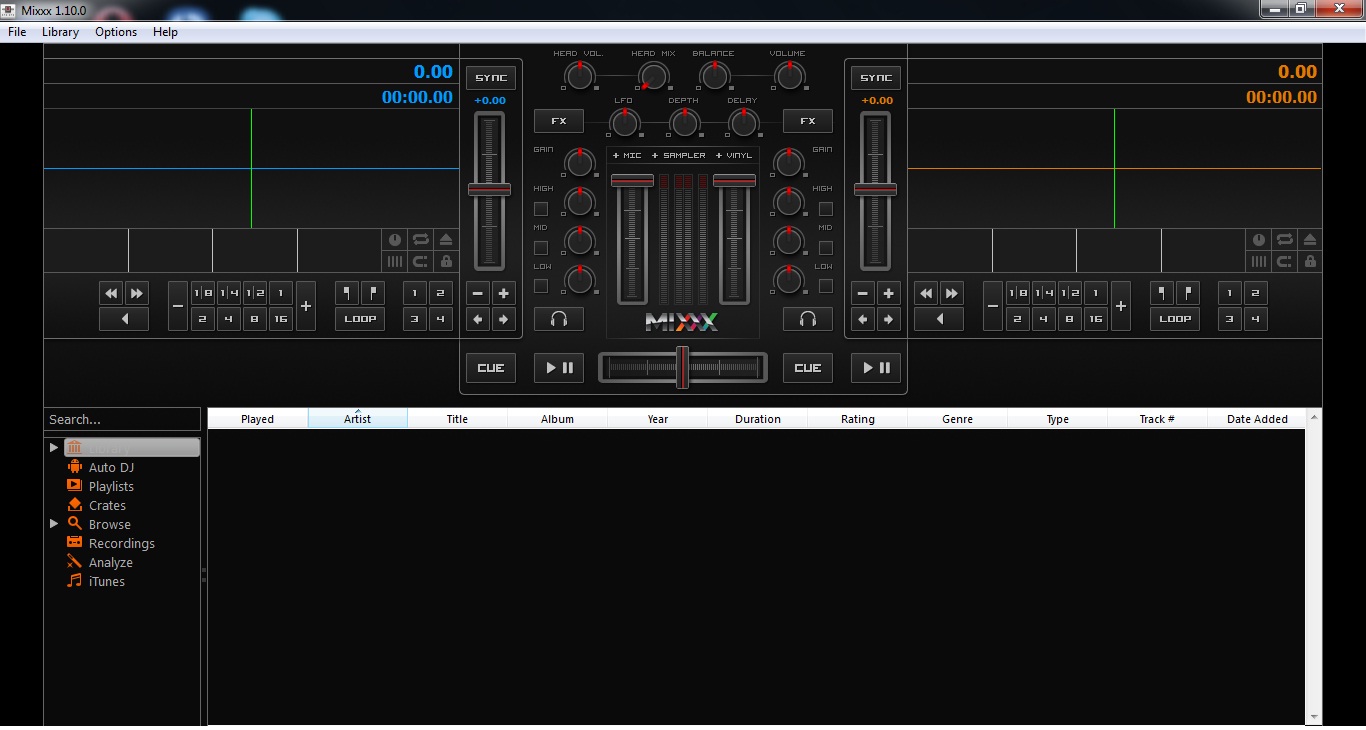This screenshot has width=1366, height=730.
Task: Click the right deck rewind button
Action: coord(926,293)
